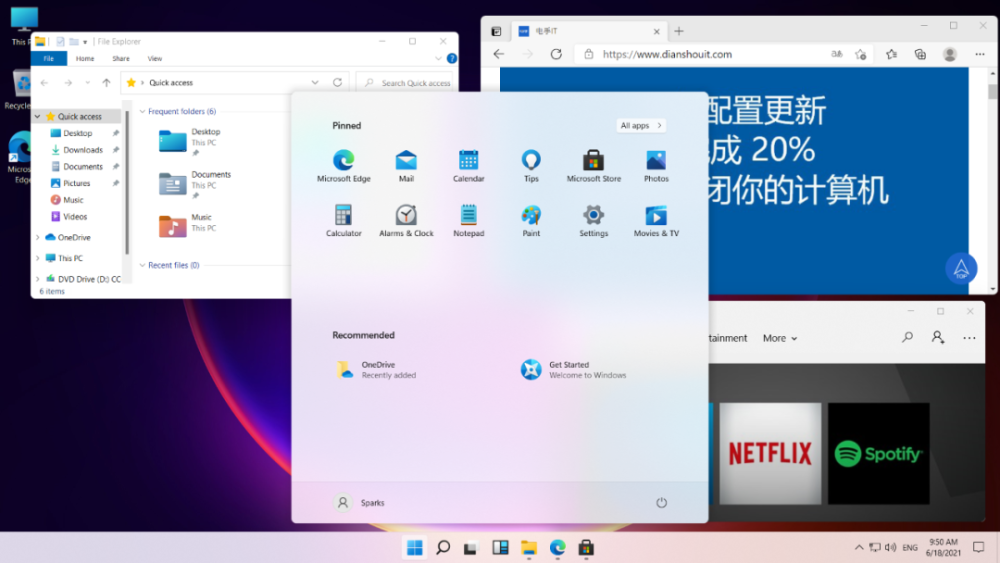Launch Movies & TV app
Screen dimensions: 1000x563
[x=656, y=221]
